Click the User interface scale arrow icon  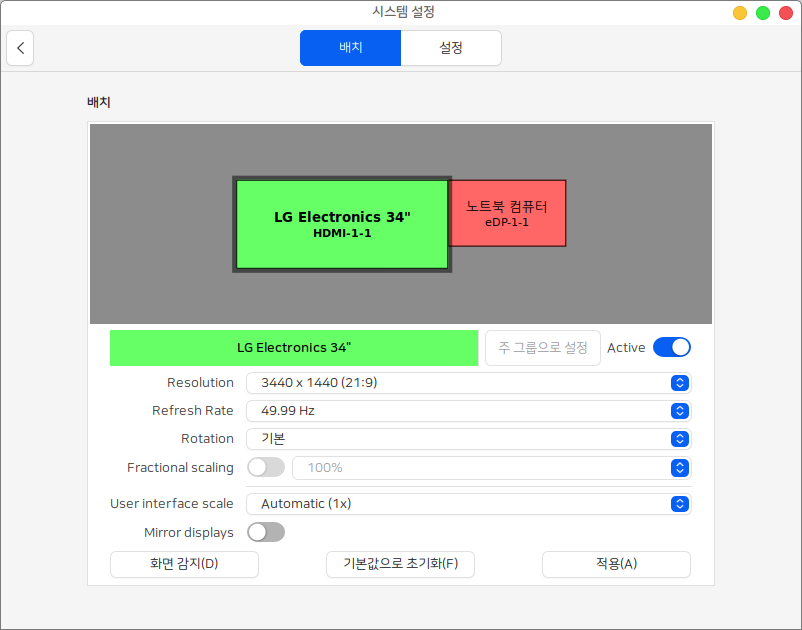click(x=680, y=504)
